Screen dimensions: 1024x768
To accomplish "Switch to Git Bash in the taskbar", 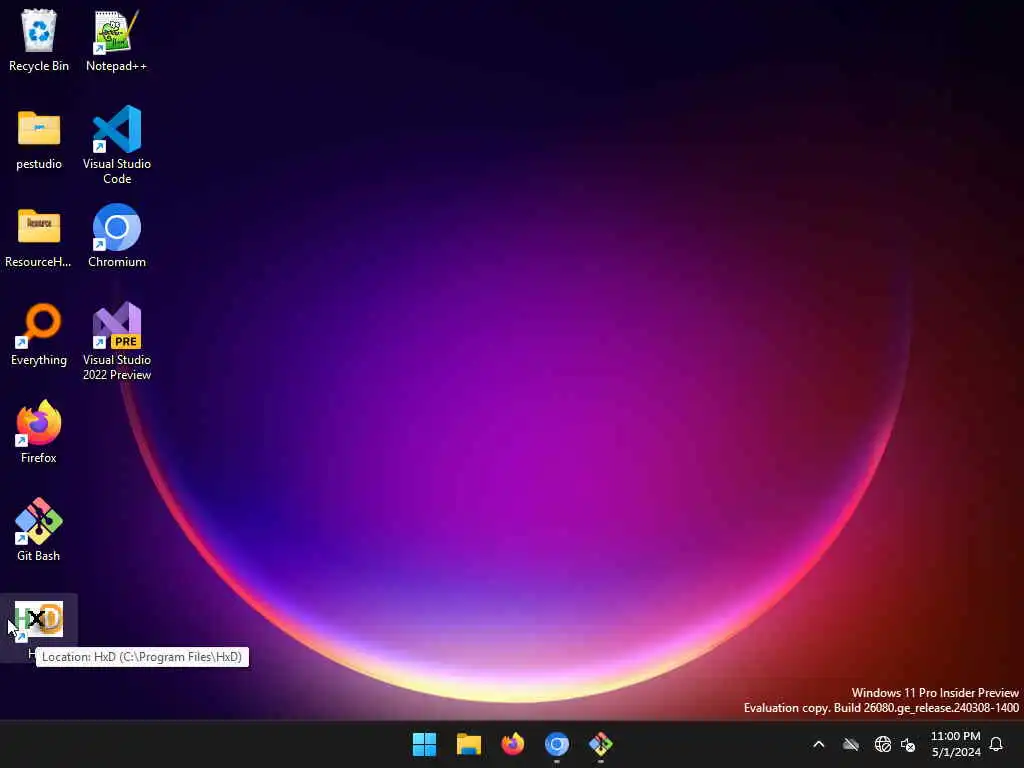I will [601, 744].
